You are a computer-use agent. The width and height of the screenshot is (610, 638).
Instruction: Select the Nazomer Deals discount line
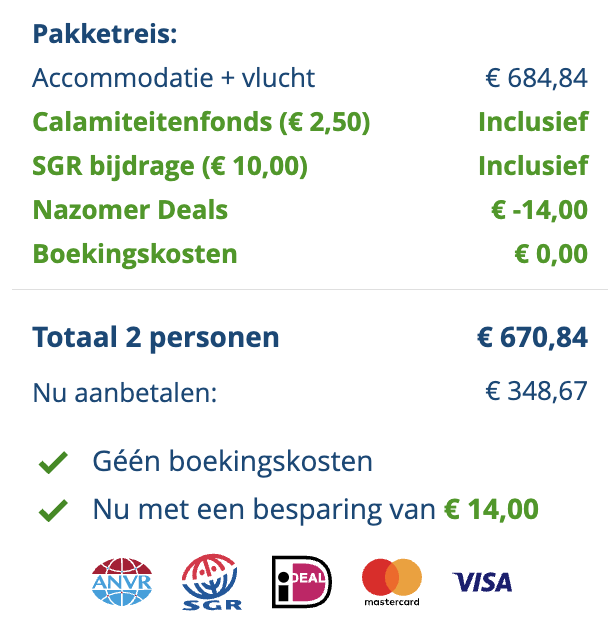[x=130, y=210]
